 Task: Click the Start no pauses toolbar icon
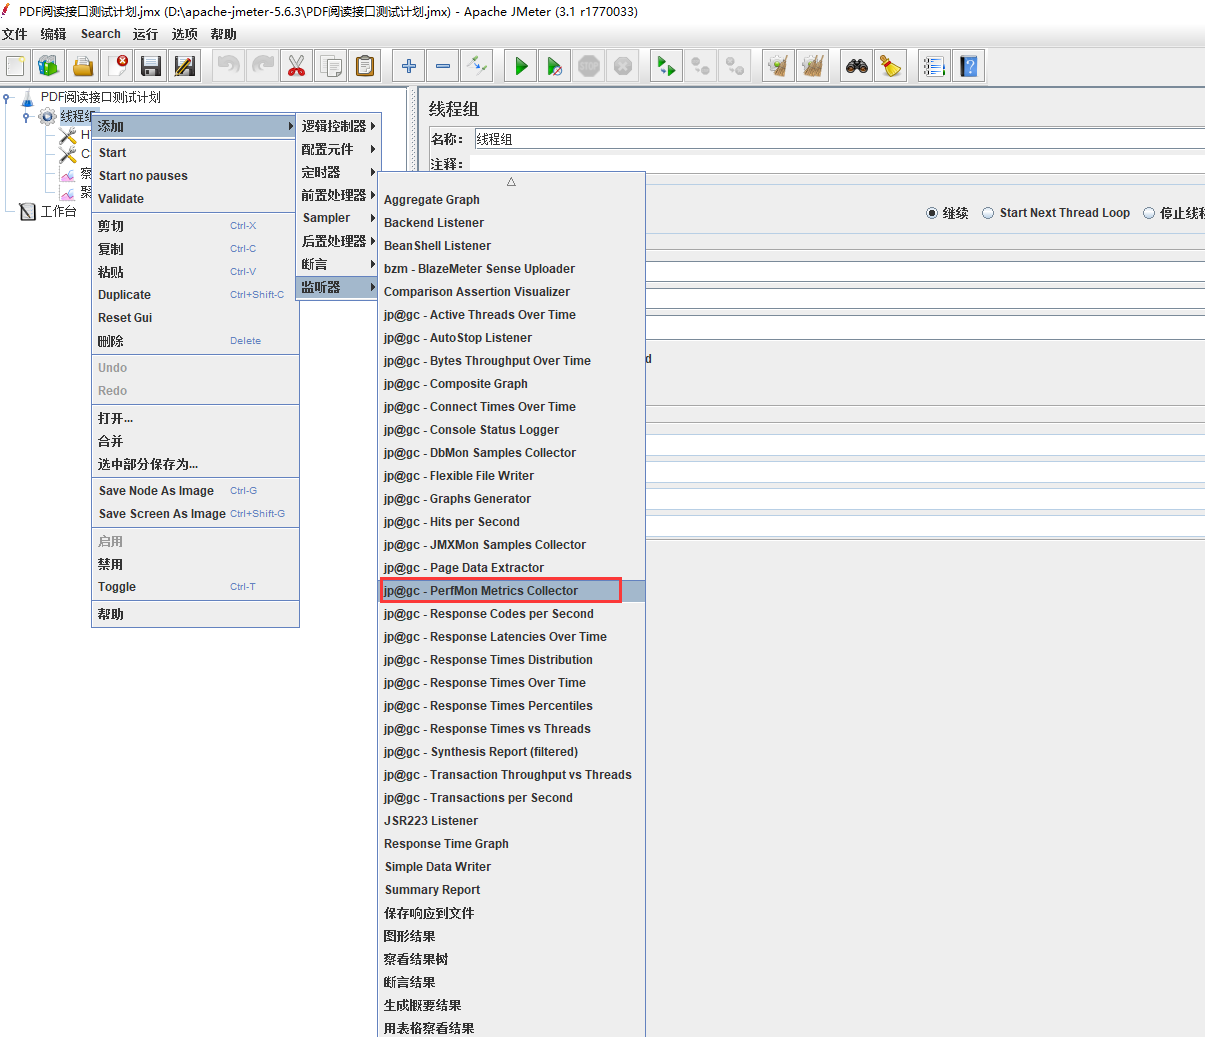click(554, 66)
